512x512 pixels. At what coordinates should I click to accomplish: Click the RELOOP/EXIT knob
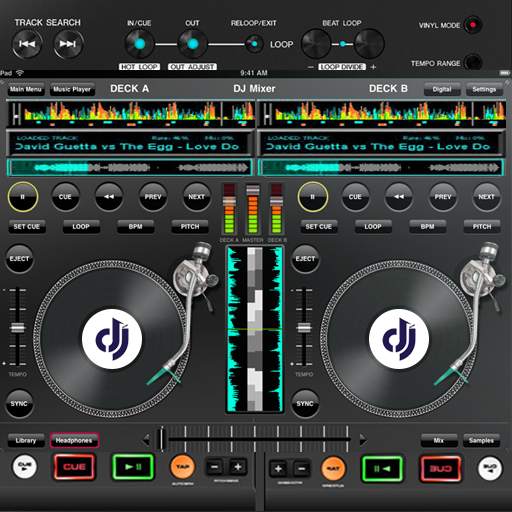[x=254, y=44]
